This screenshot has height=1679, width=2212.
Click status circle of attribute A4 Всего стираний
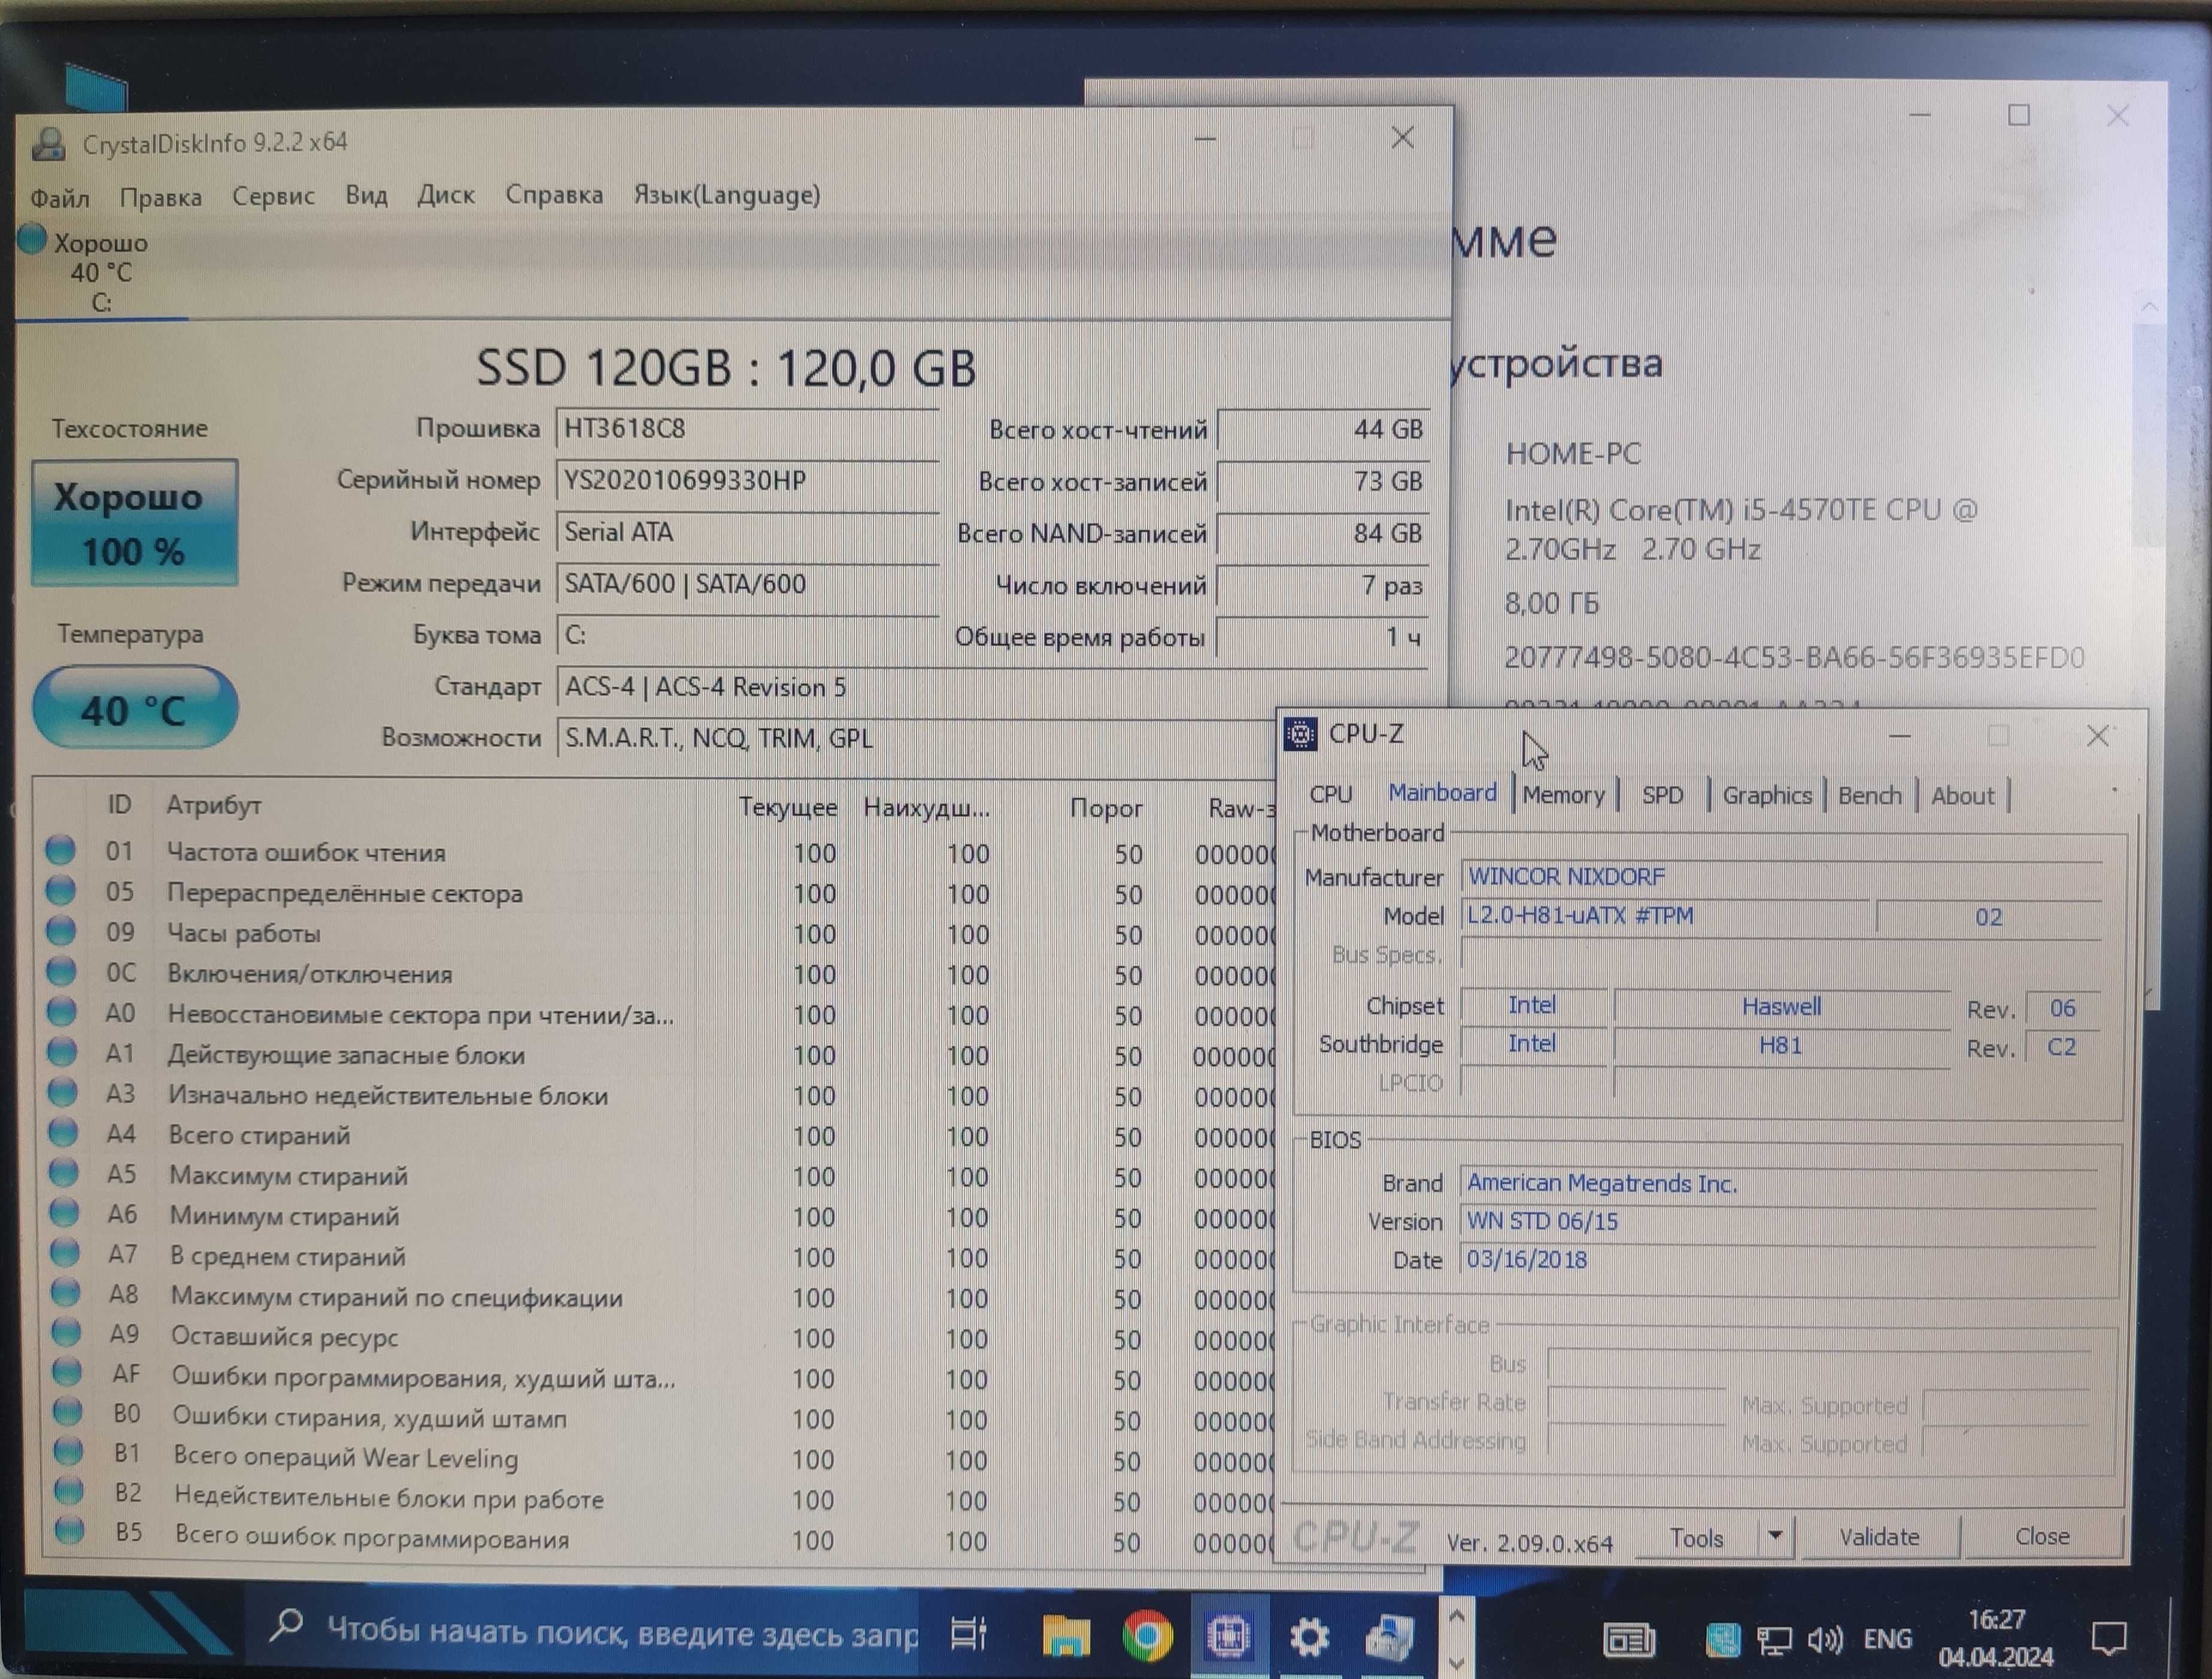63,1133
